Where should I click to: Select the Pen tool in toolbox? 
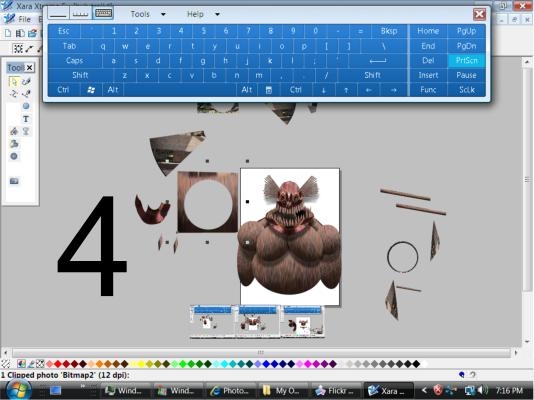coord(26,94)
